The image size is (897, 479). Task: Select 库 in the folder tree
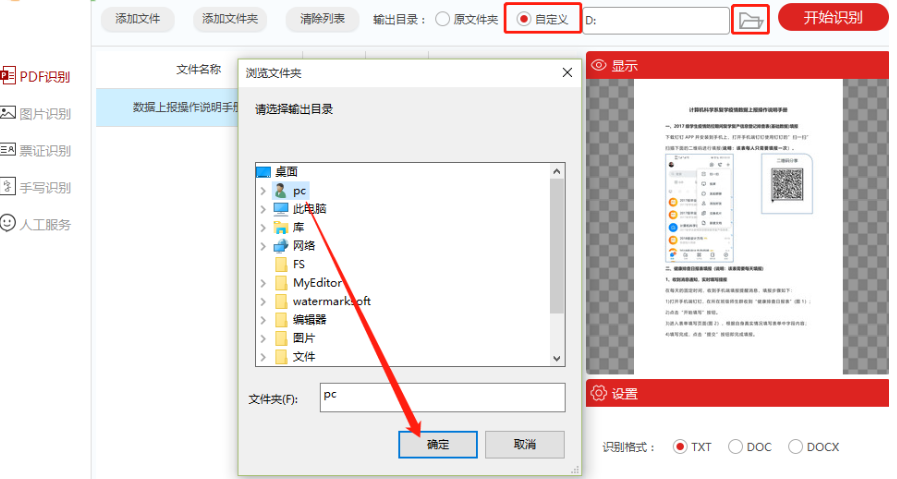point(298,227)
